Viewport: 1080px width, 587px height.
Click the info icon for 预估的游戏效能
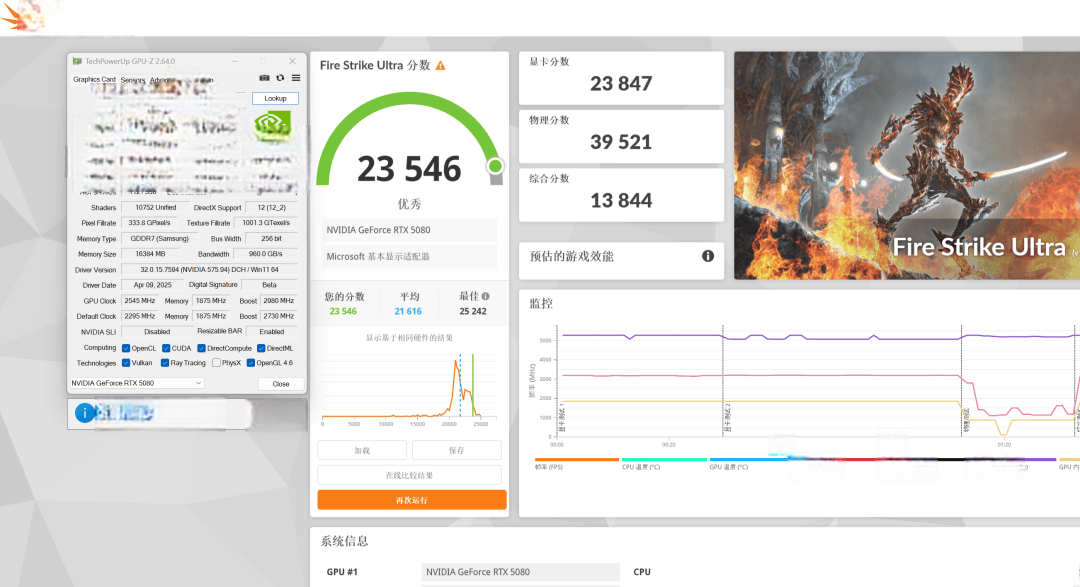[x=707, y=256]
